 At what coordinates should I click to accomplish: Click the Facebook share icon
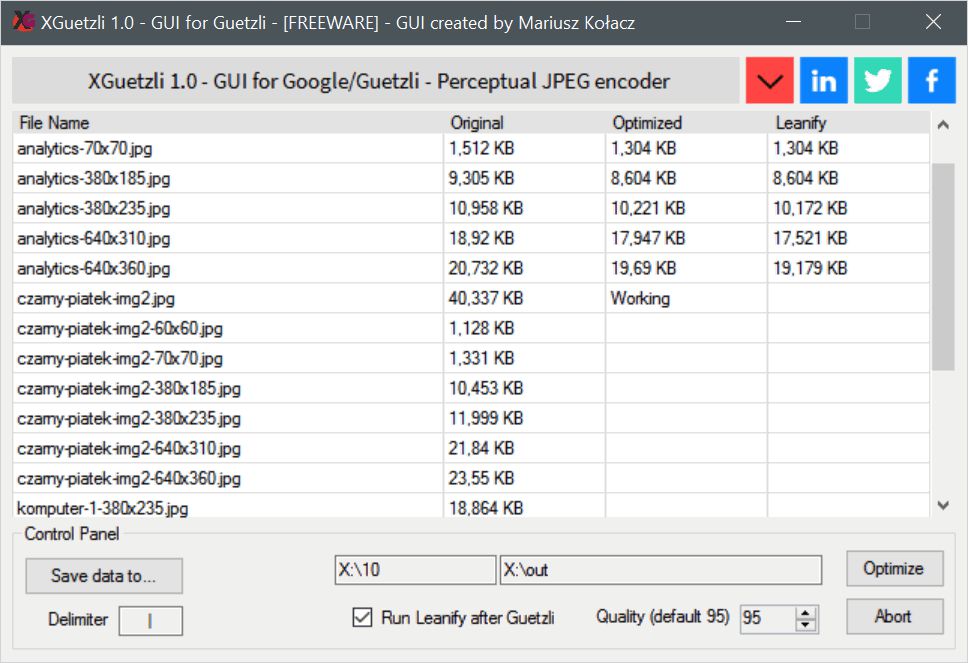pyautogui.click(x=931, y=81)
